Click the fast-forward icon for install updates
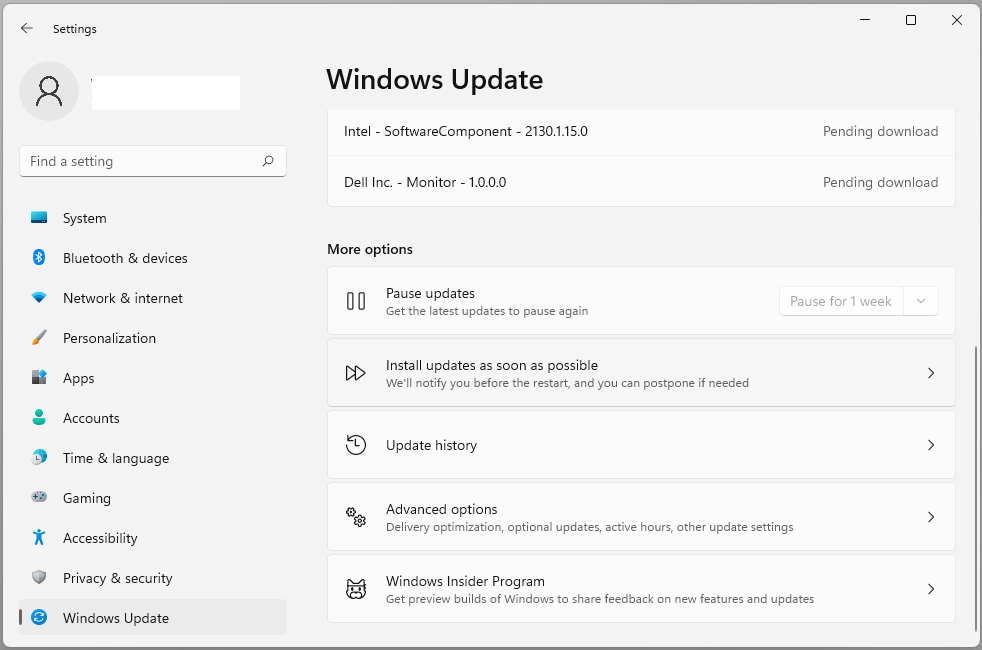982x650 pixels. click(356, 373)
